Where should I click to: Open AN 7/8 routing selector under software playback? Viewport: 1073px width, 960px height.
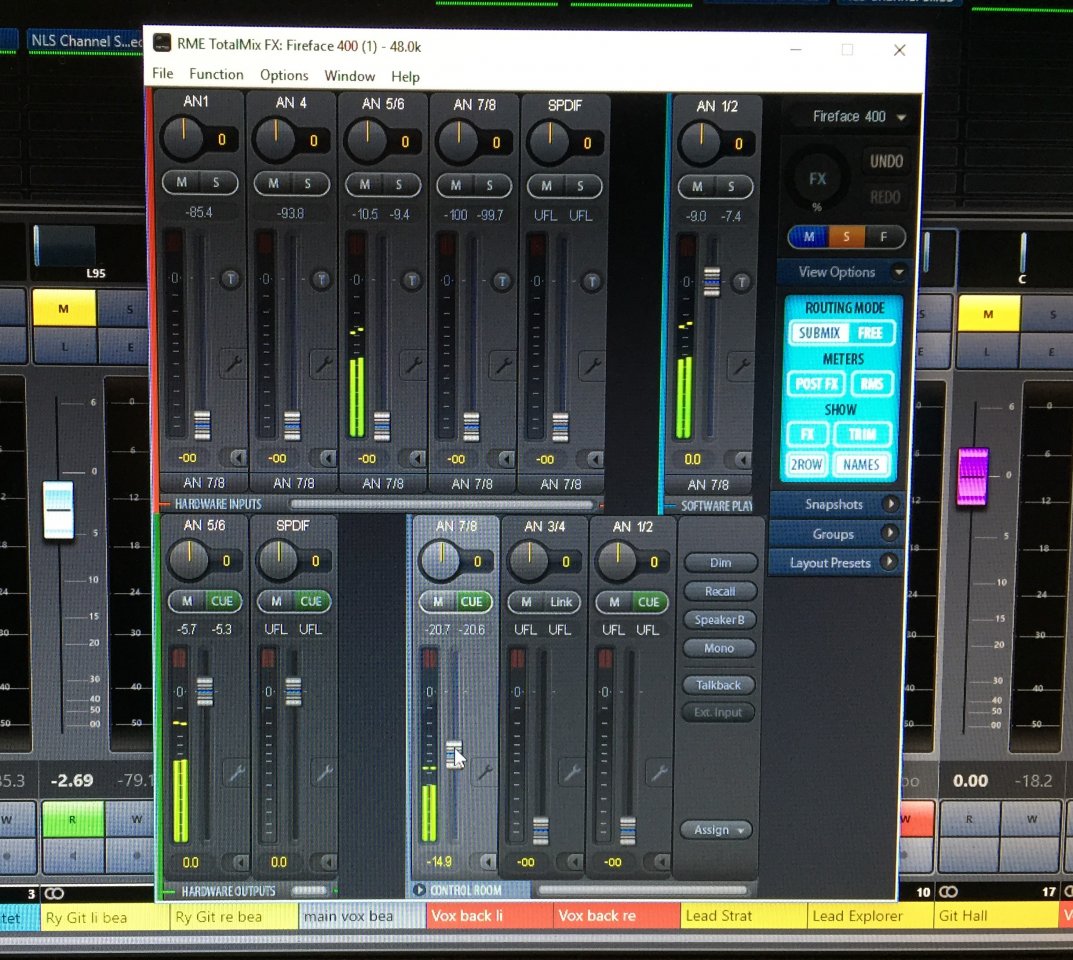click(708, 485)
